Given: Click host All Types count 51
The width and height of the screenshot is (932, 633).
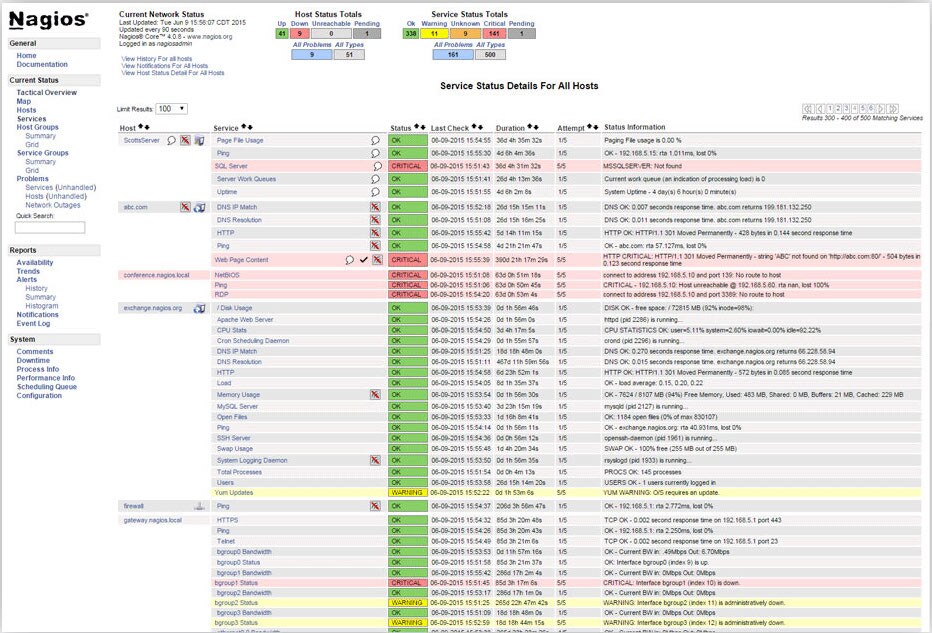Looking at the screenshot, I should coord(349,55).
